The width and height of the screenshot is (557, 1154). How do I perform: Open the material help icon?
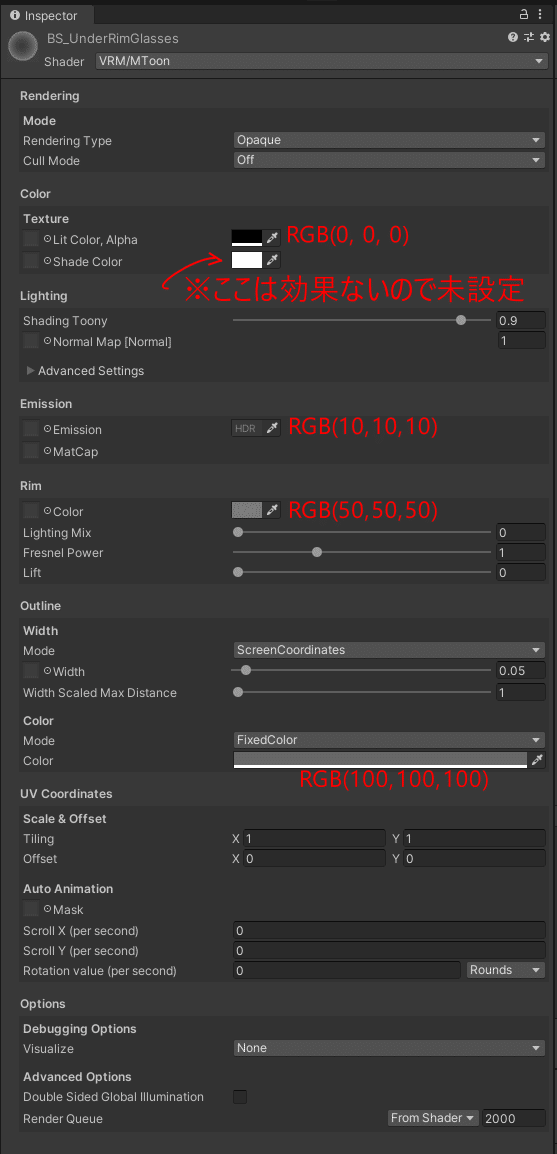coord(513,37)
